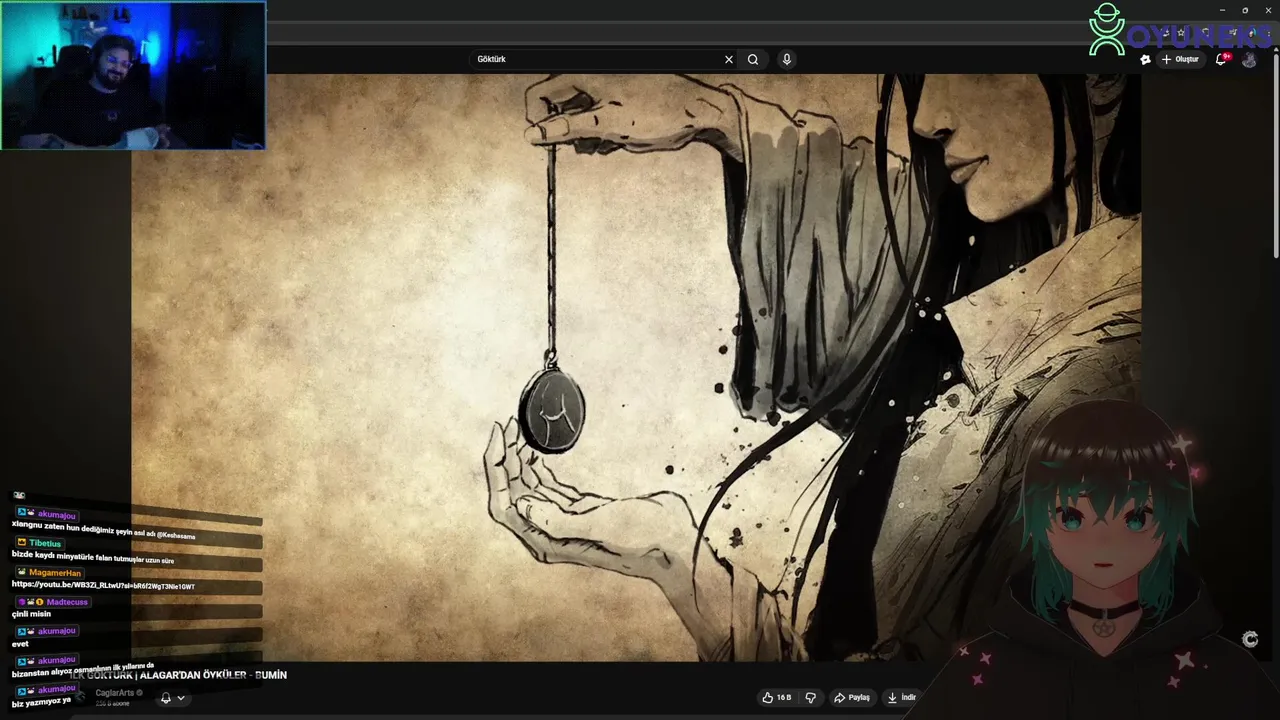The image size is (1280, 720).
Task: Select Madtecuss username in chat
Action: pyautogui.click(x=67, y=602)
